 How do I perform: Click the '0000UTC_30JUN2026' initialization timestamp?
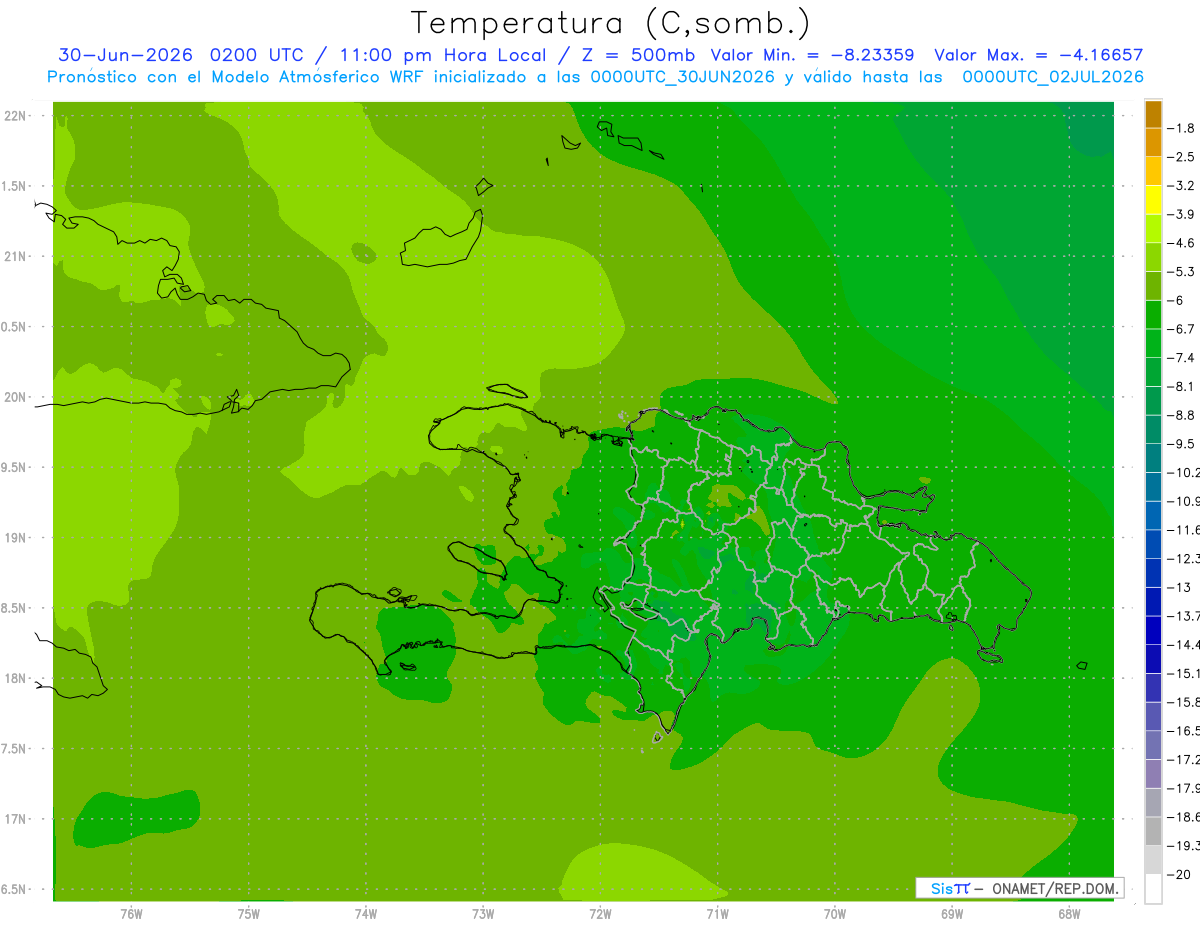(683, 77)
